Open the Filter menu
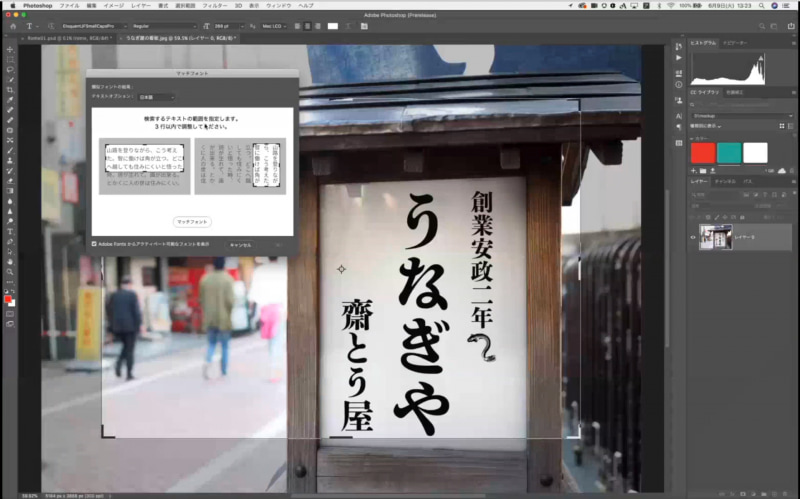 (x=215, y=6)
